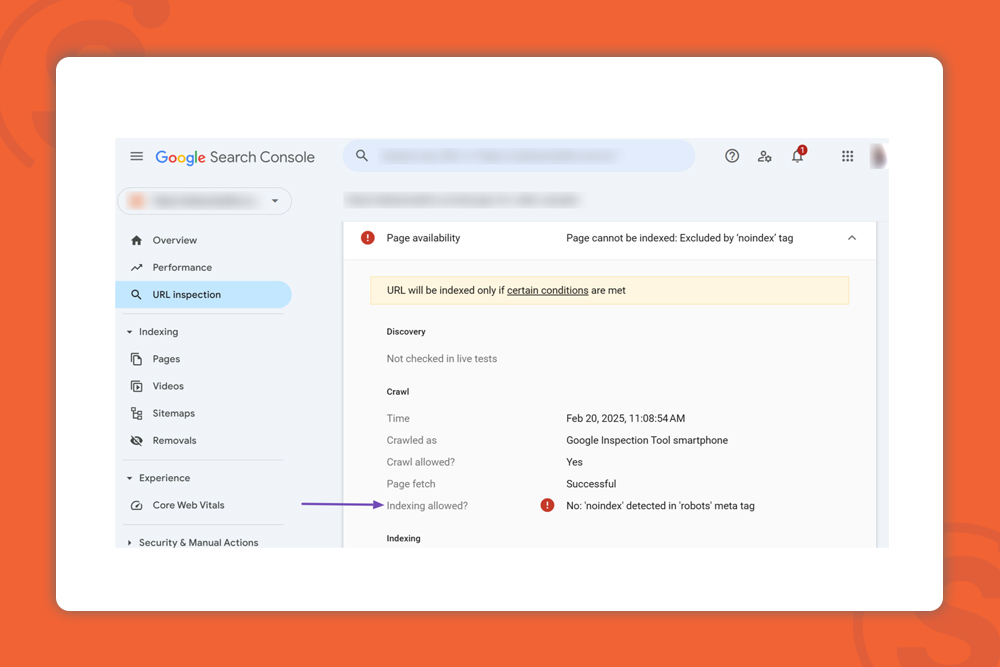Open user and settings management icon
This screenshot has height=667, width=1000.
click(x=764, y=156)
